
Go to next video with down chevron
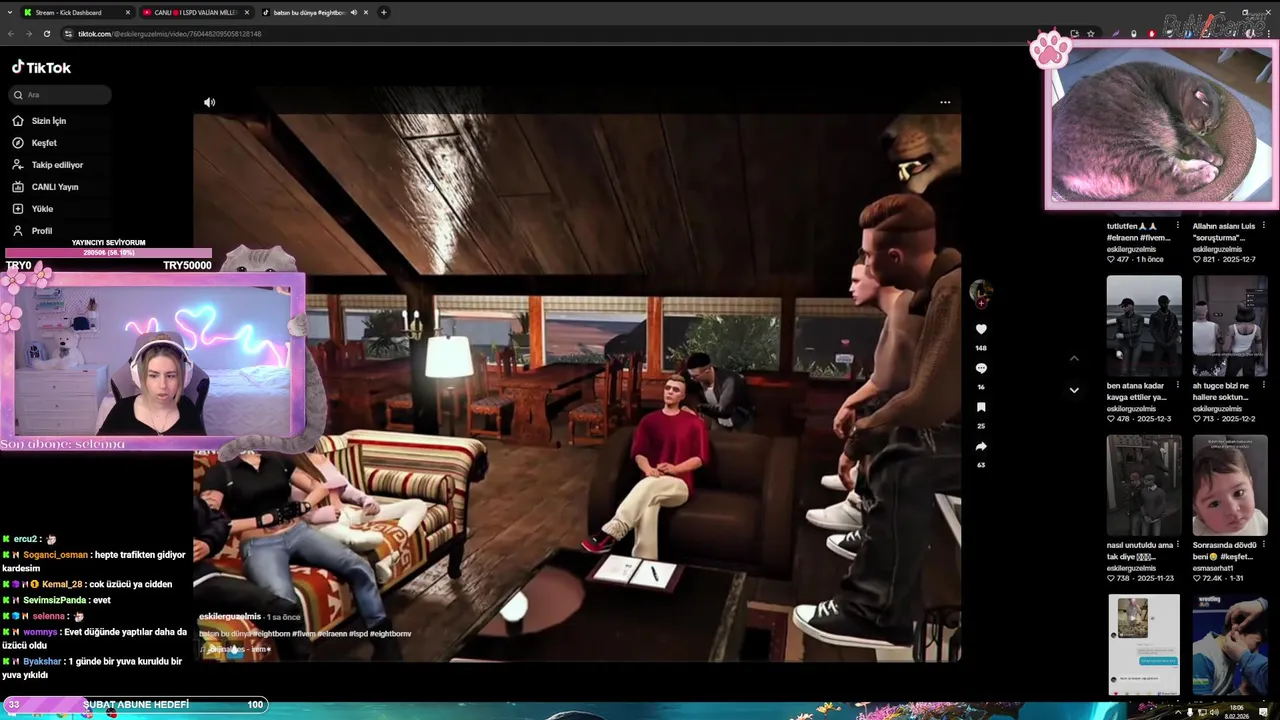pyautogui.click(x=1074, y=390)
